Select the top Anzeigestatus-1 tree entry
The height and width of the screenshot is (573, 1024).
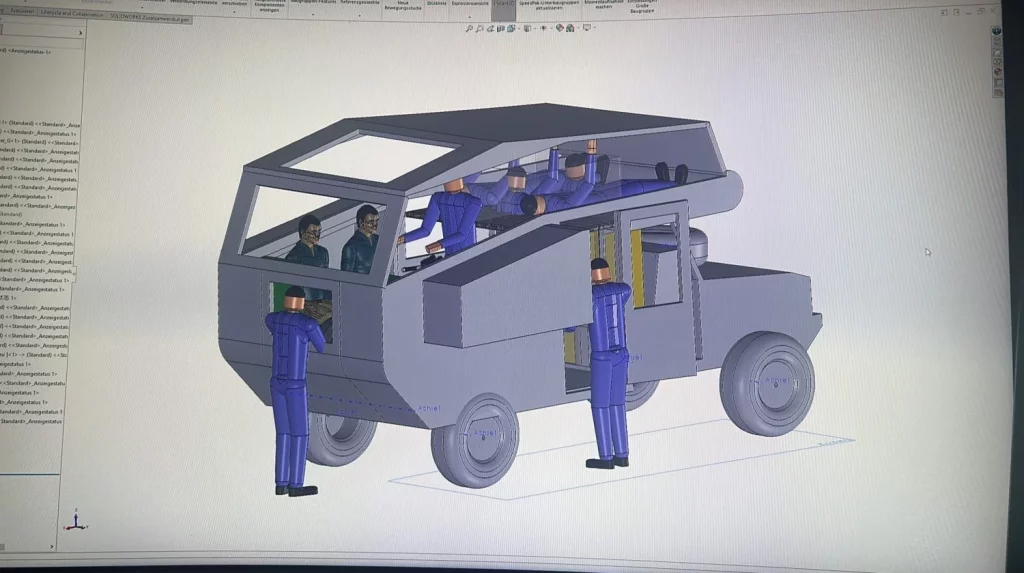click(28, 51)
